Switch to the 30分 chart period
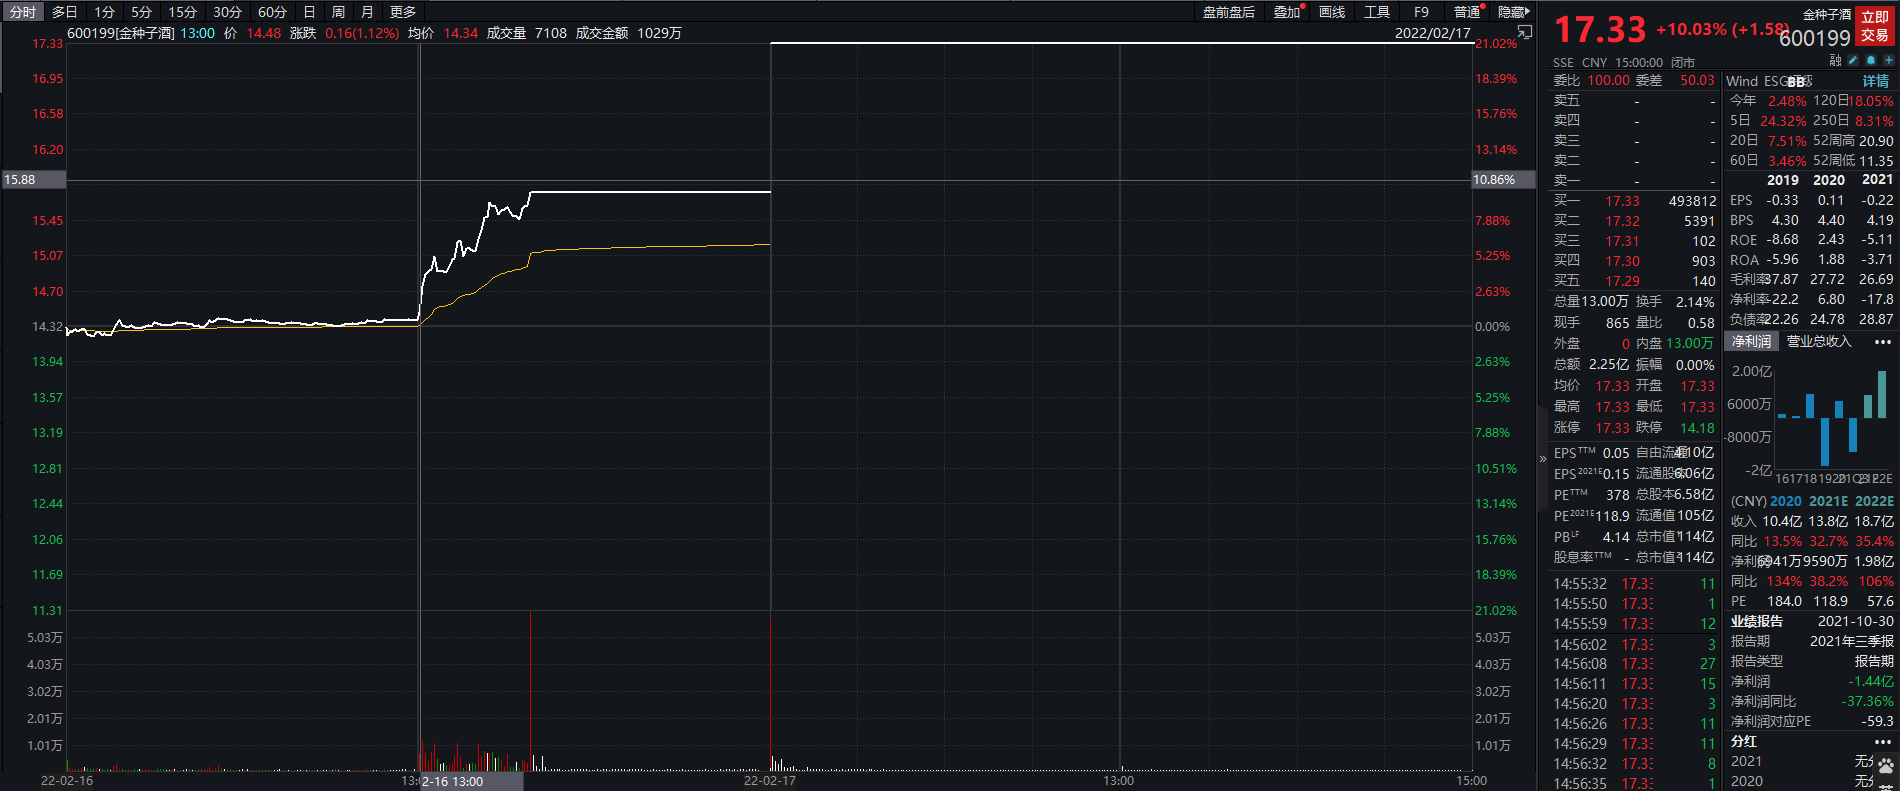The height and width of the screenshot is (791, 1900). [227, 12]
